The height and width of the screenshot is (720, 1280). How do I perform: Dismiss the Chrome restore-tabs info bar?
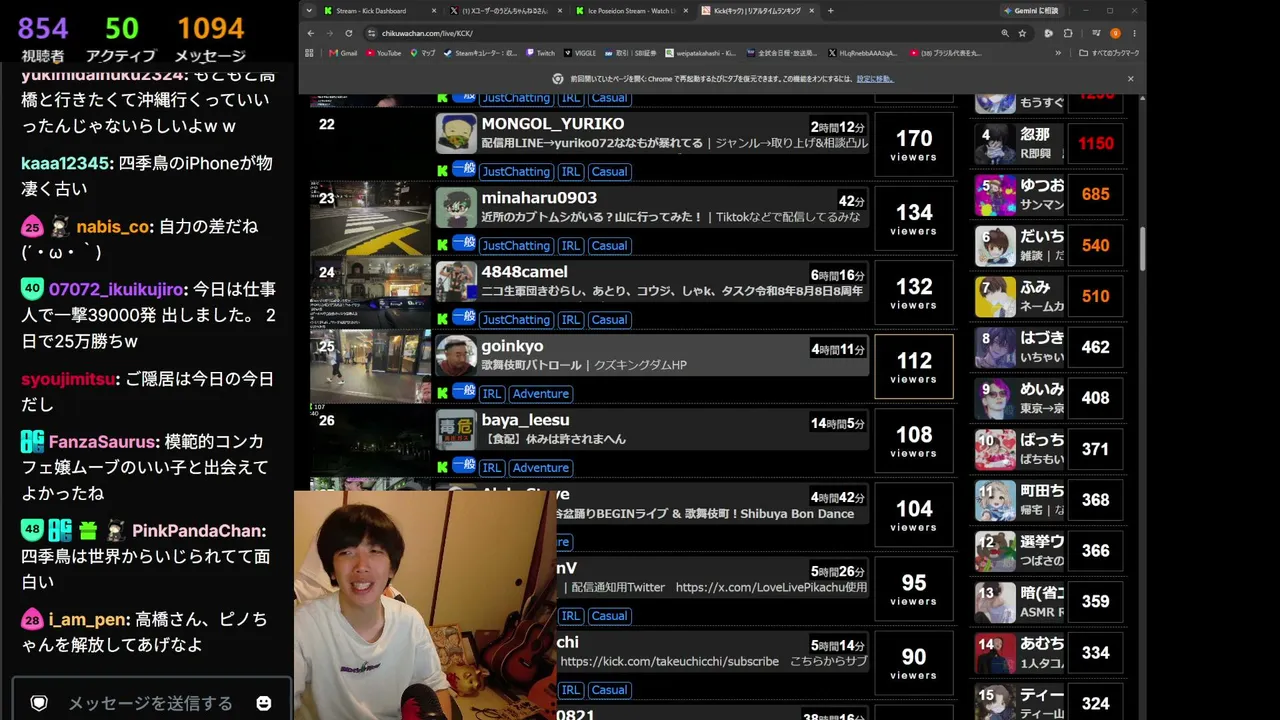click(x=1131, y=79)
